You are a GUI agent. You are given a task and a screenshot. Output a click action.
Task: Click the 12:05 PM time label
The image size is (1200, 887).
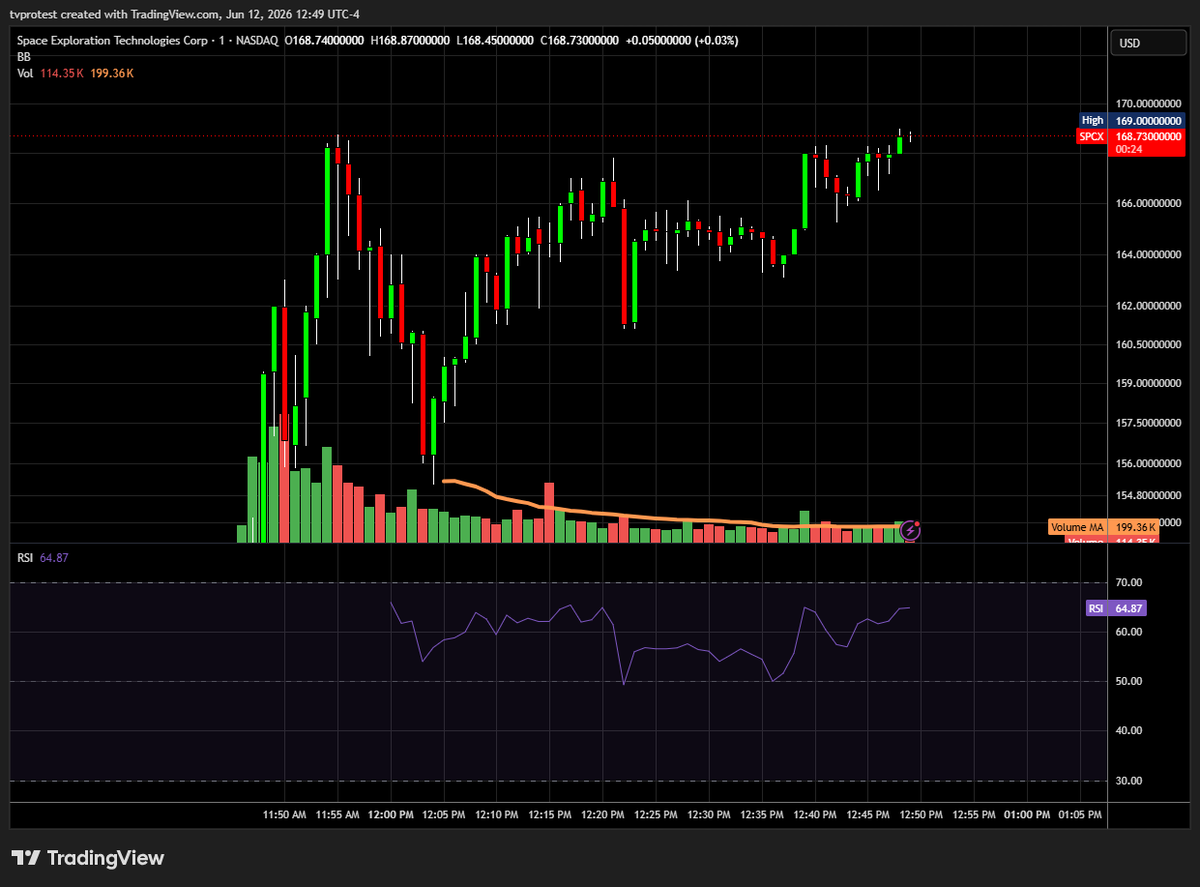coord(443,815)
